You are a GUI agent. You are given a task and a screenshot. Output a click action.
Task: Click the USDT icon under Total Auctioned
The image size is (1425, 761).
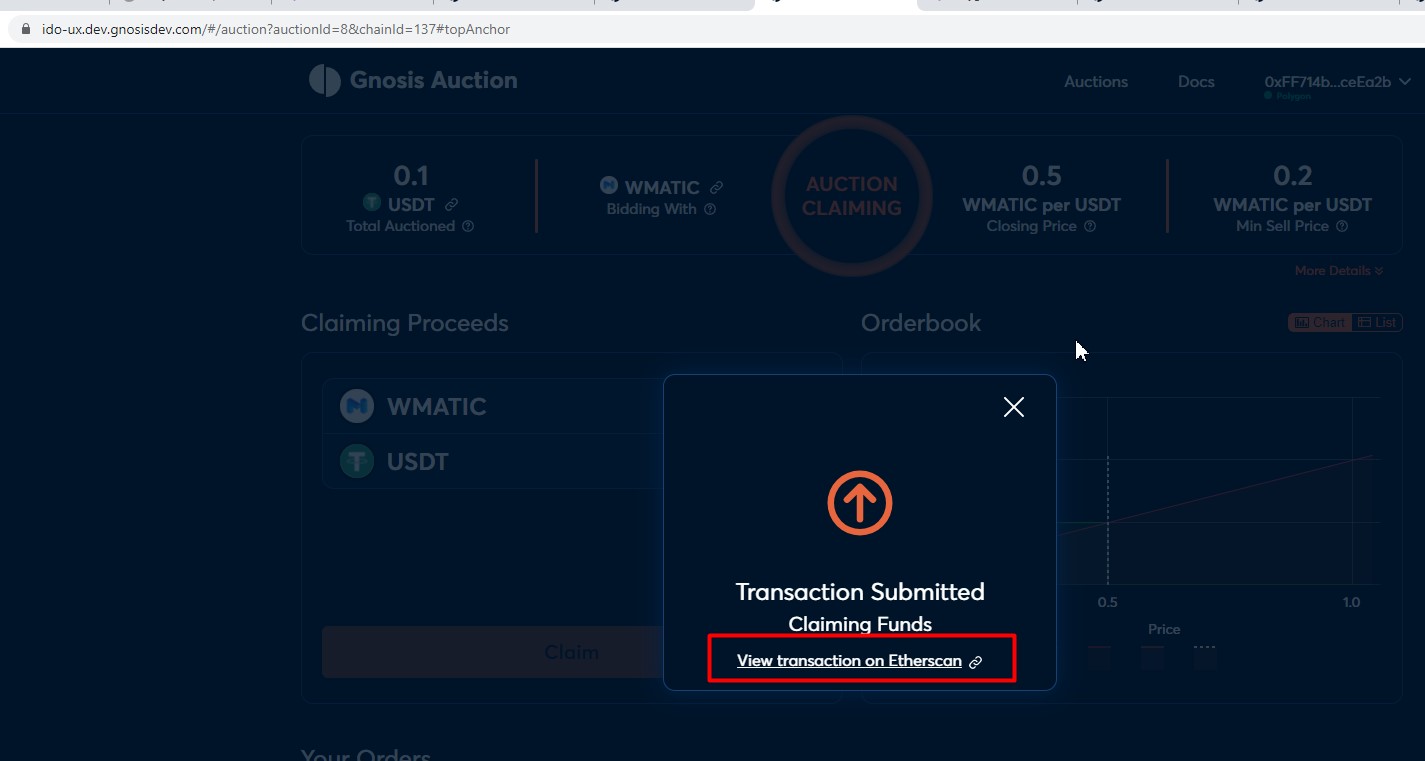[372, 203]
